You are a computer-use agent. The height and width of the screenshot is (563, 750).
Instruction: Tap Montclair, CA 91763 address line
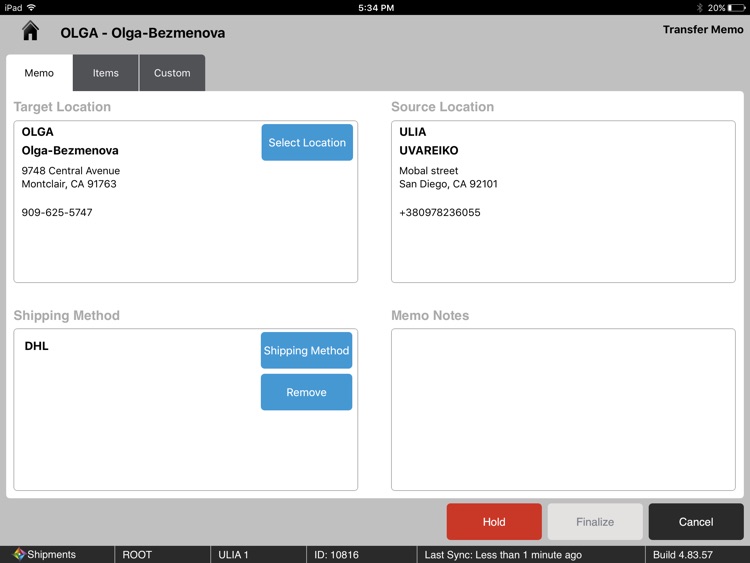(x=69, y=184)
